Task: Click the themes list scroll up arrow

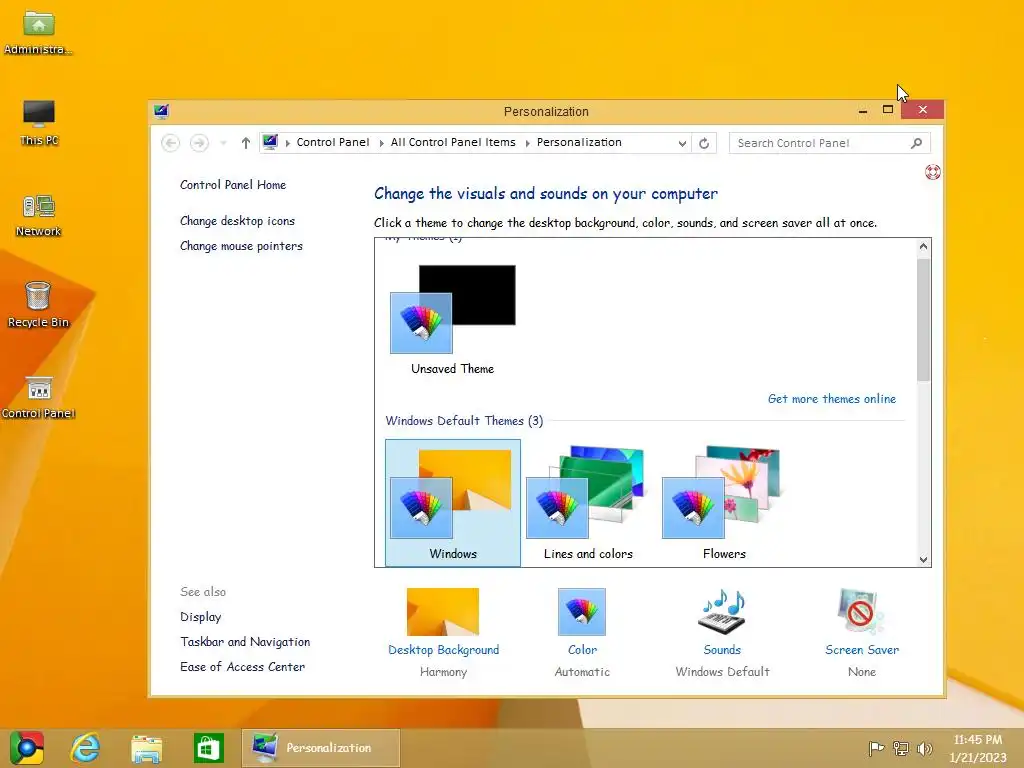Action: click(x=923, y=246)
